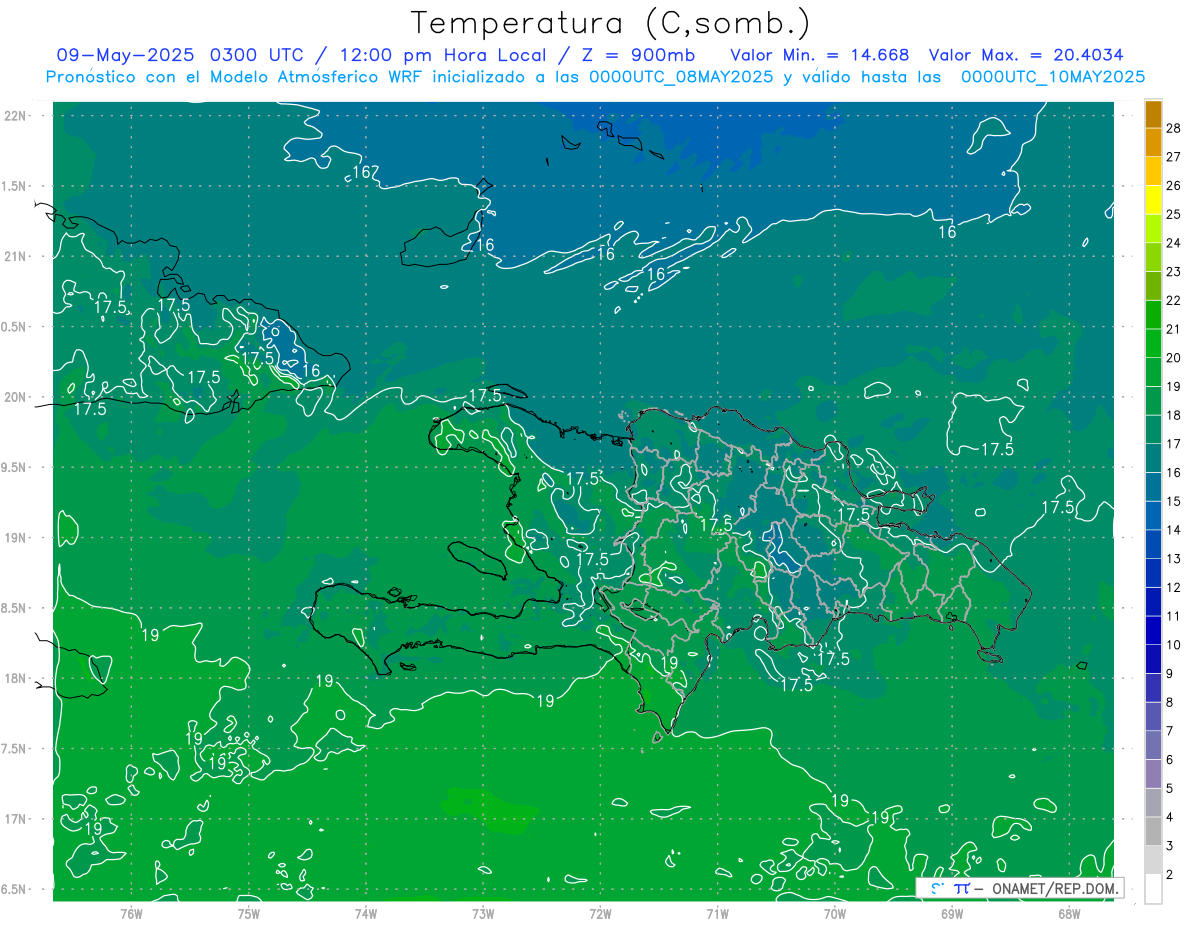The image size is (1200, 927).
Task: Click the 70W longitude axis label
Action: (835, 914)
